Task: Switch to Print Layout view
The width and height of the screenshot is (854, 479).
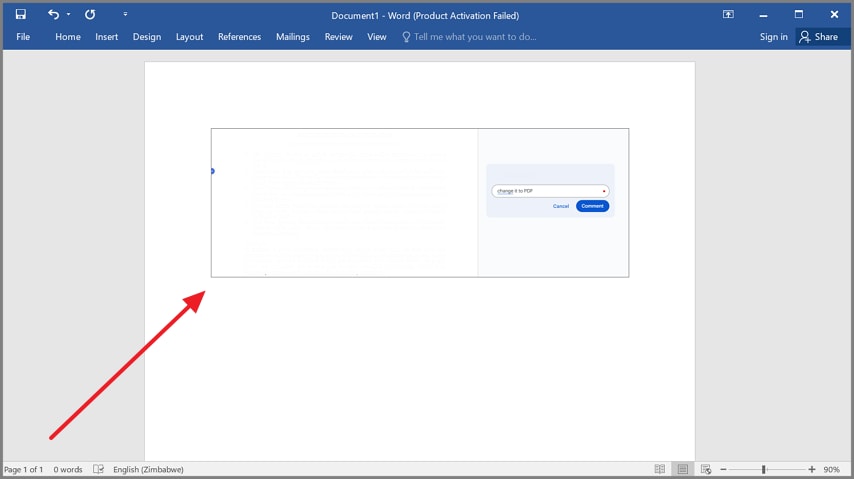Action: point(682,469)
